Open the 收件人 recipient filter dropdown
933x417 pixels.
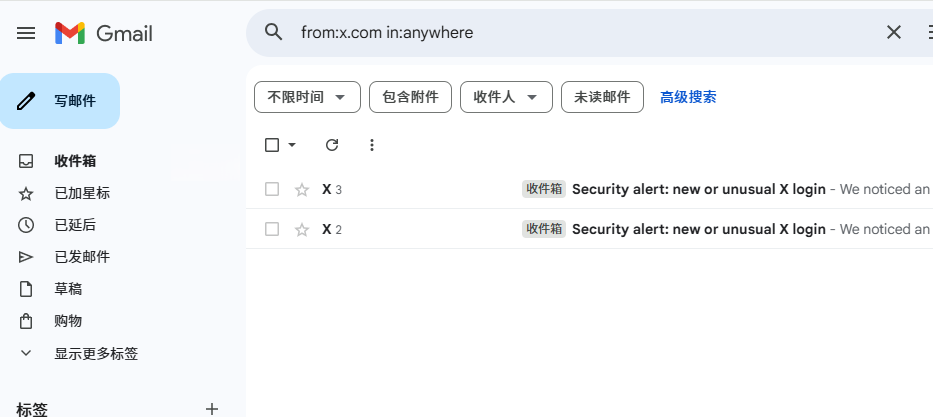point(505,97)
